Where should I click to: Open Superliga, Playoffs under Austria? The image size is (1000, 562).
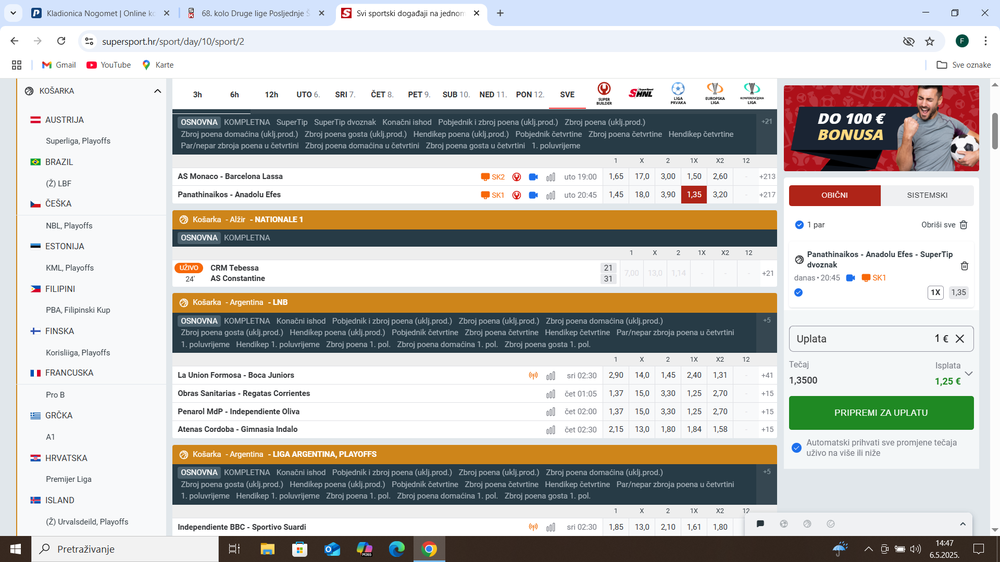tap(78, 141)
